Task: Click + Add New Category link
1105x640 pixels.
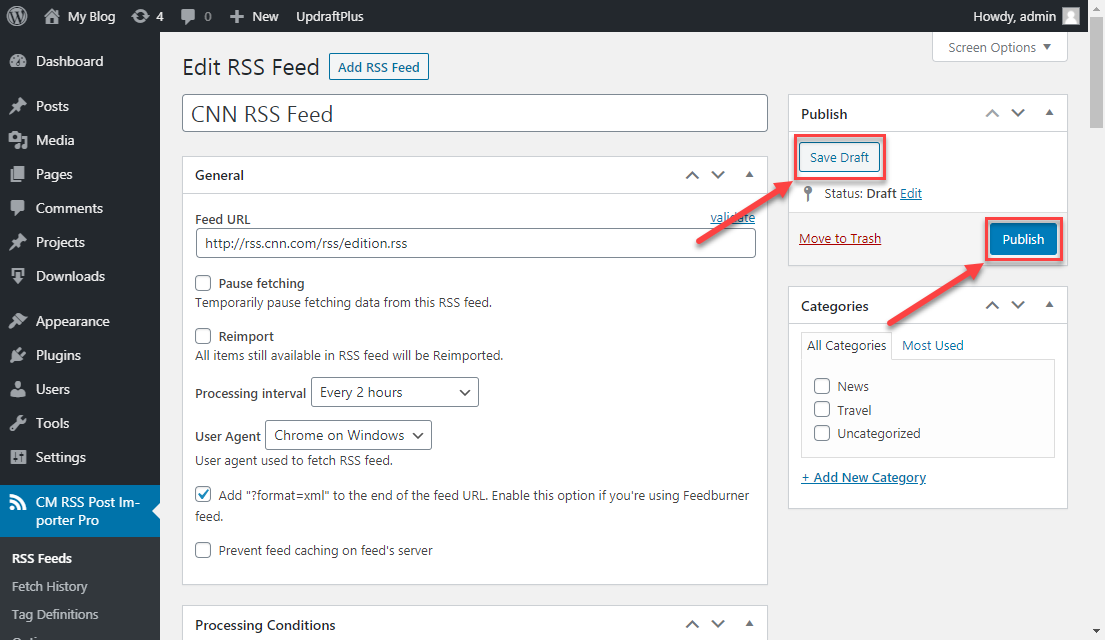Action: tap(863, 477)
